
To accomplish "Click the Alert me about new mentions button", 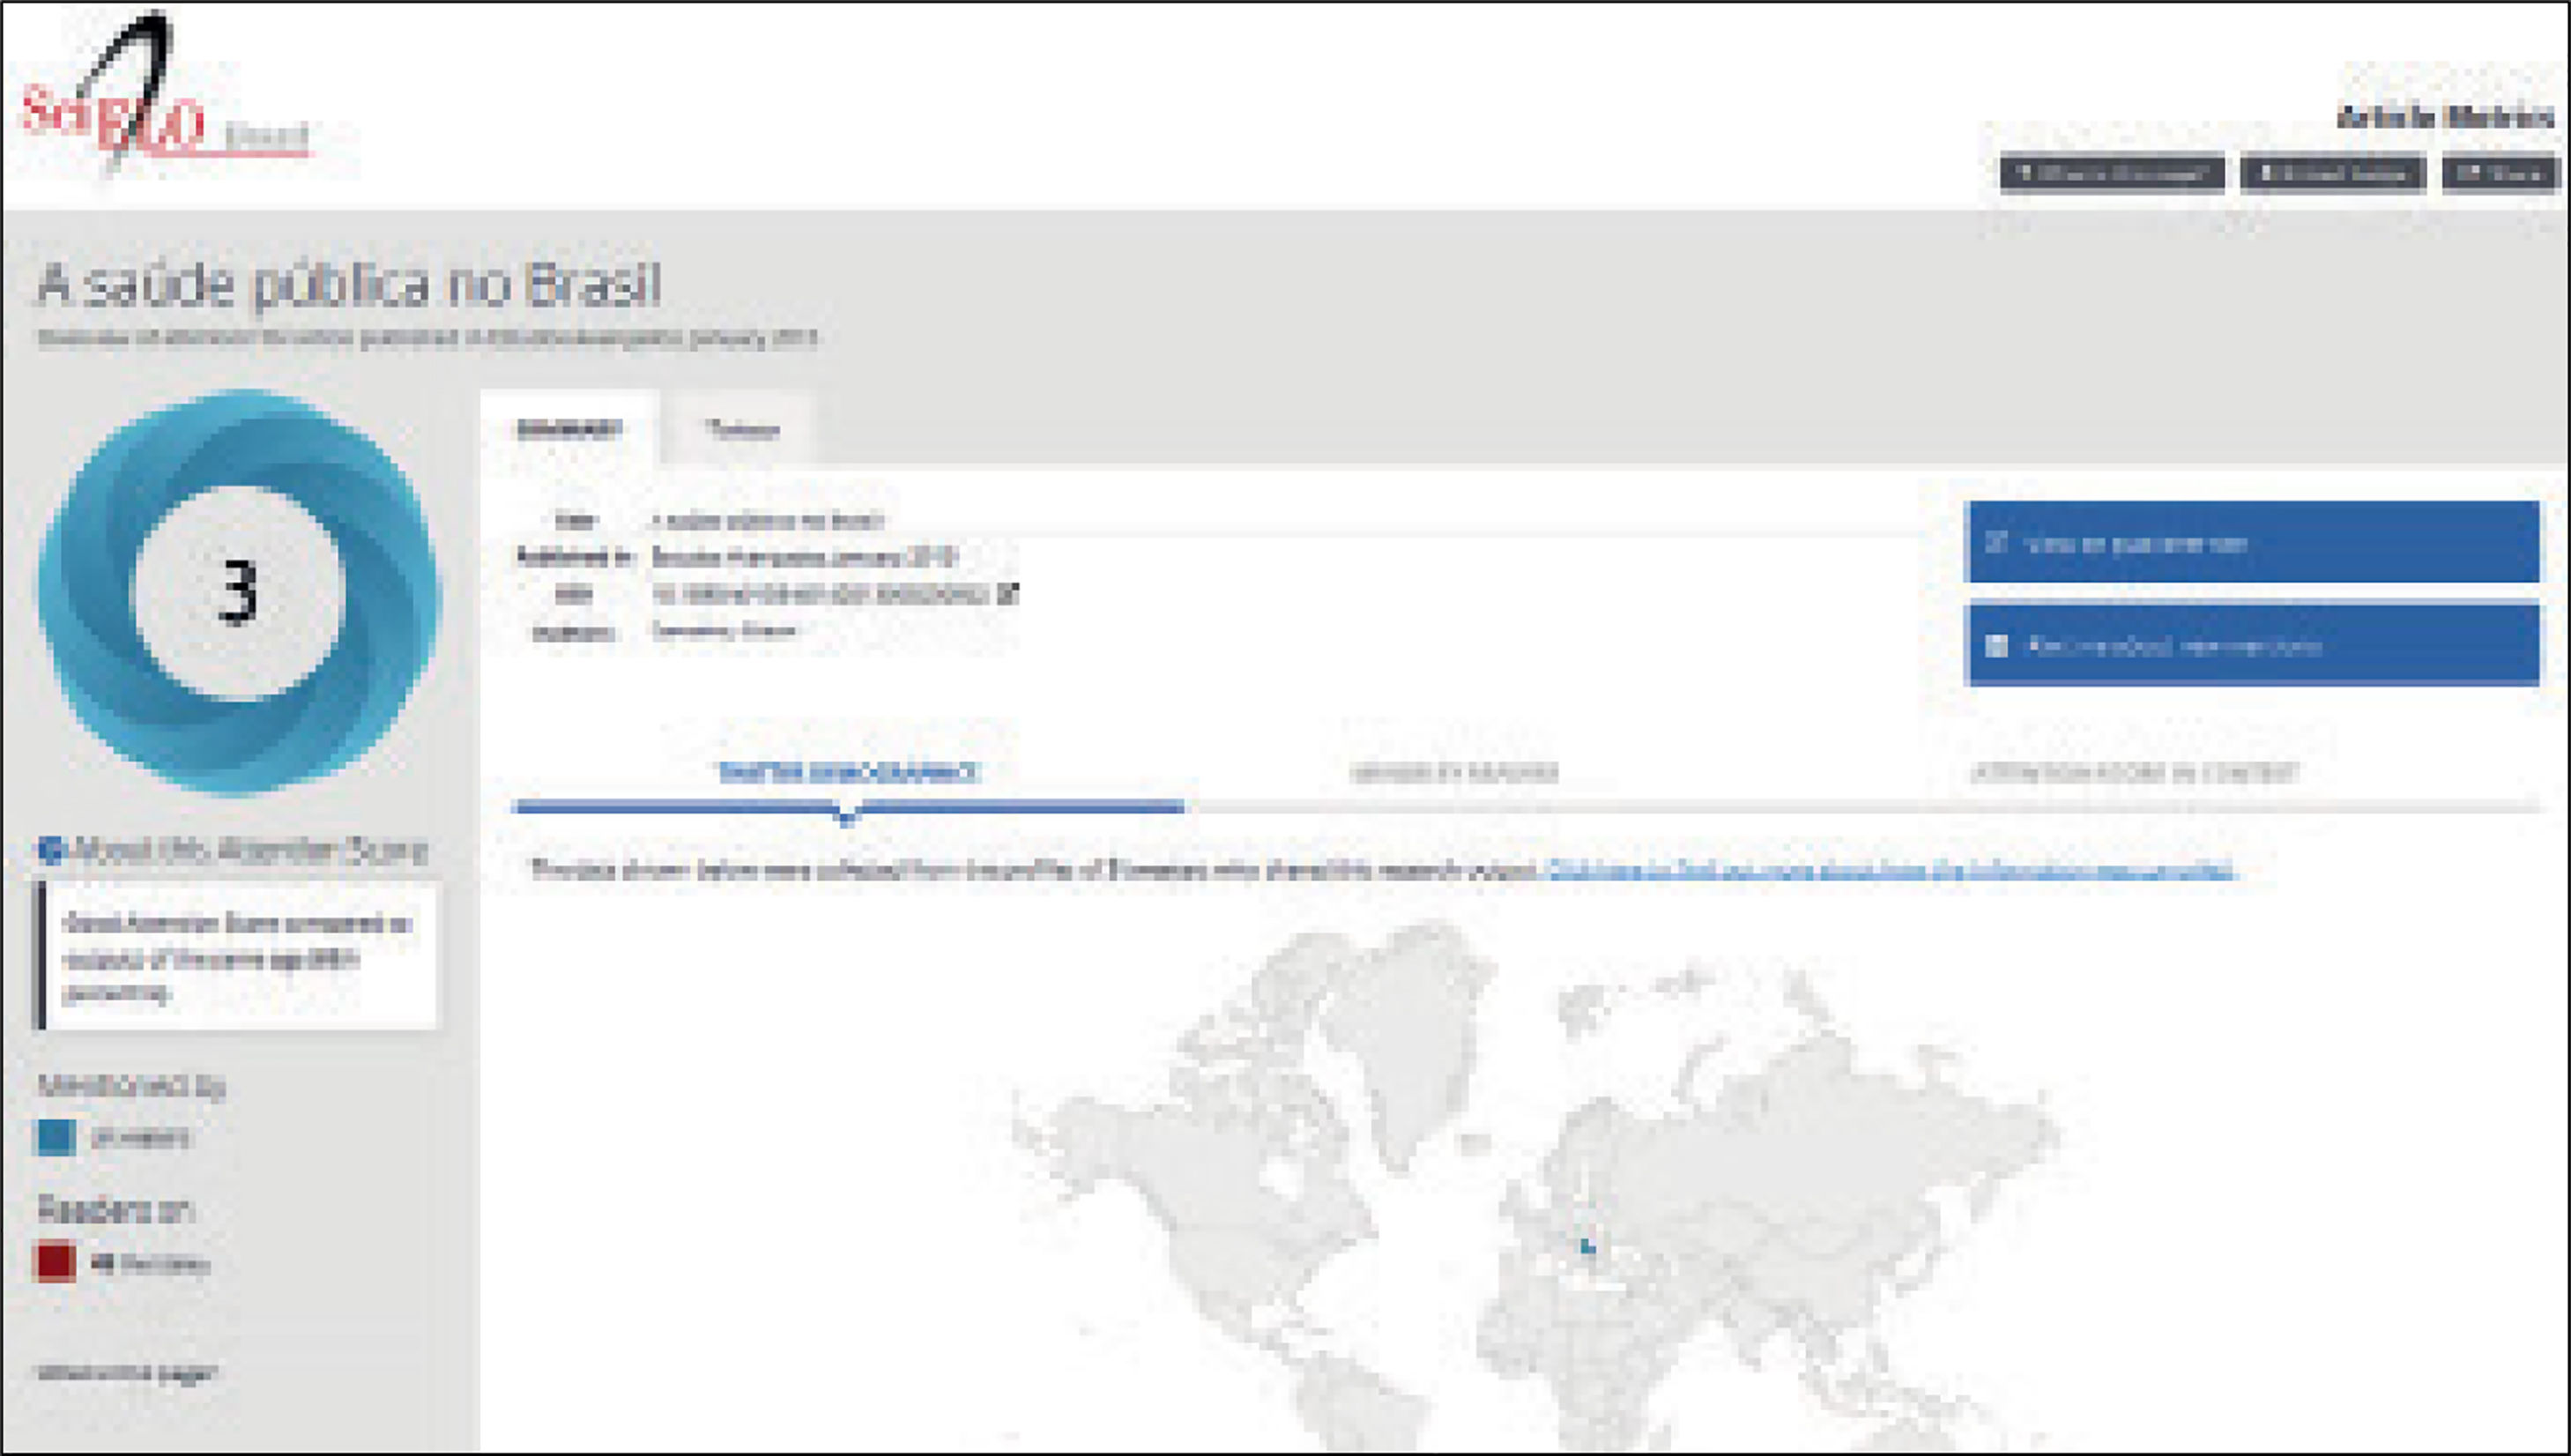I will [2250, 646].
